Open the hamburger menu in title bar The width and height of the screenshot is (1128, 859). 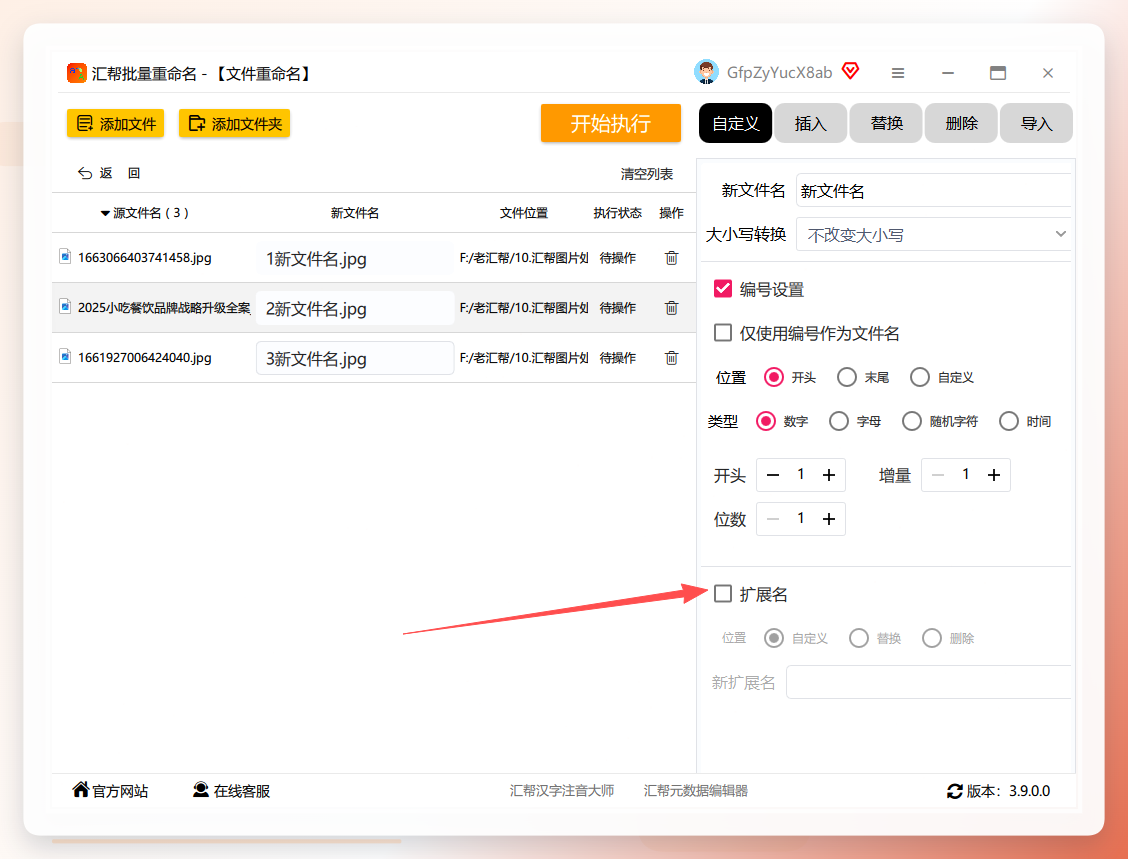898,73
